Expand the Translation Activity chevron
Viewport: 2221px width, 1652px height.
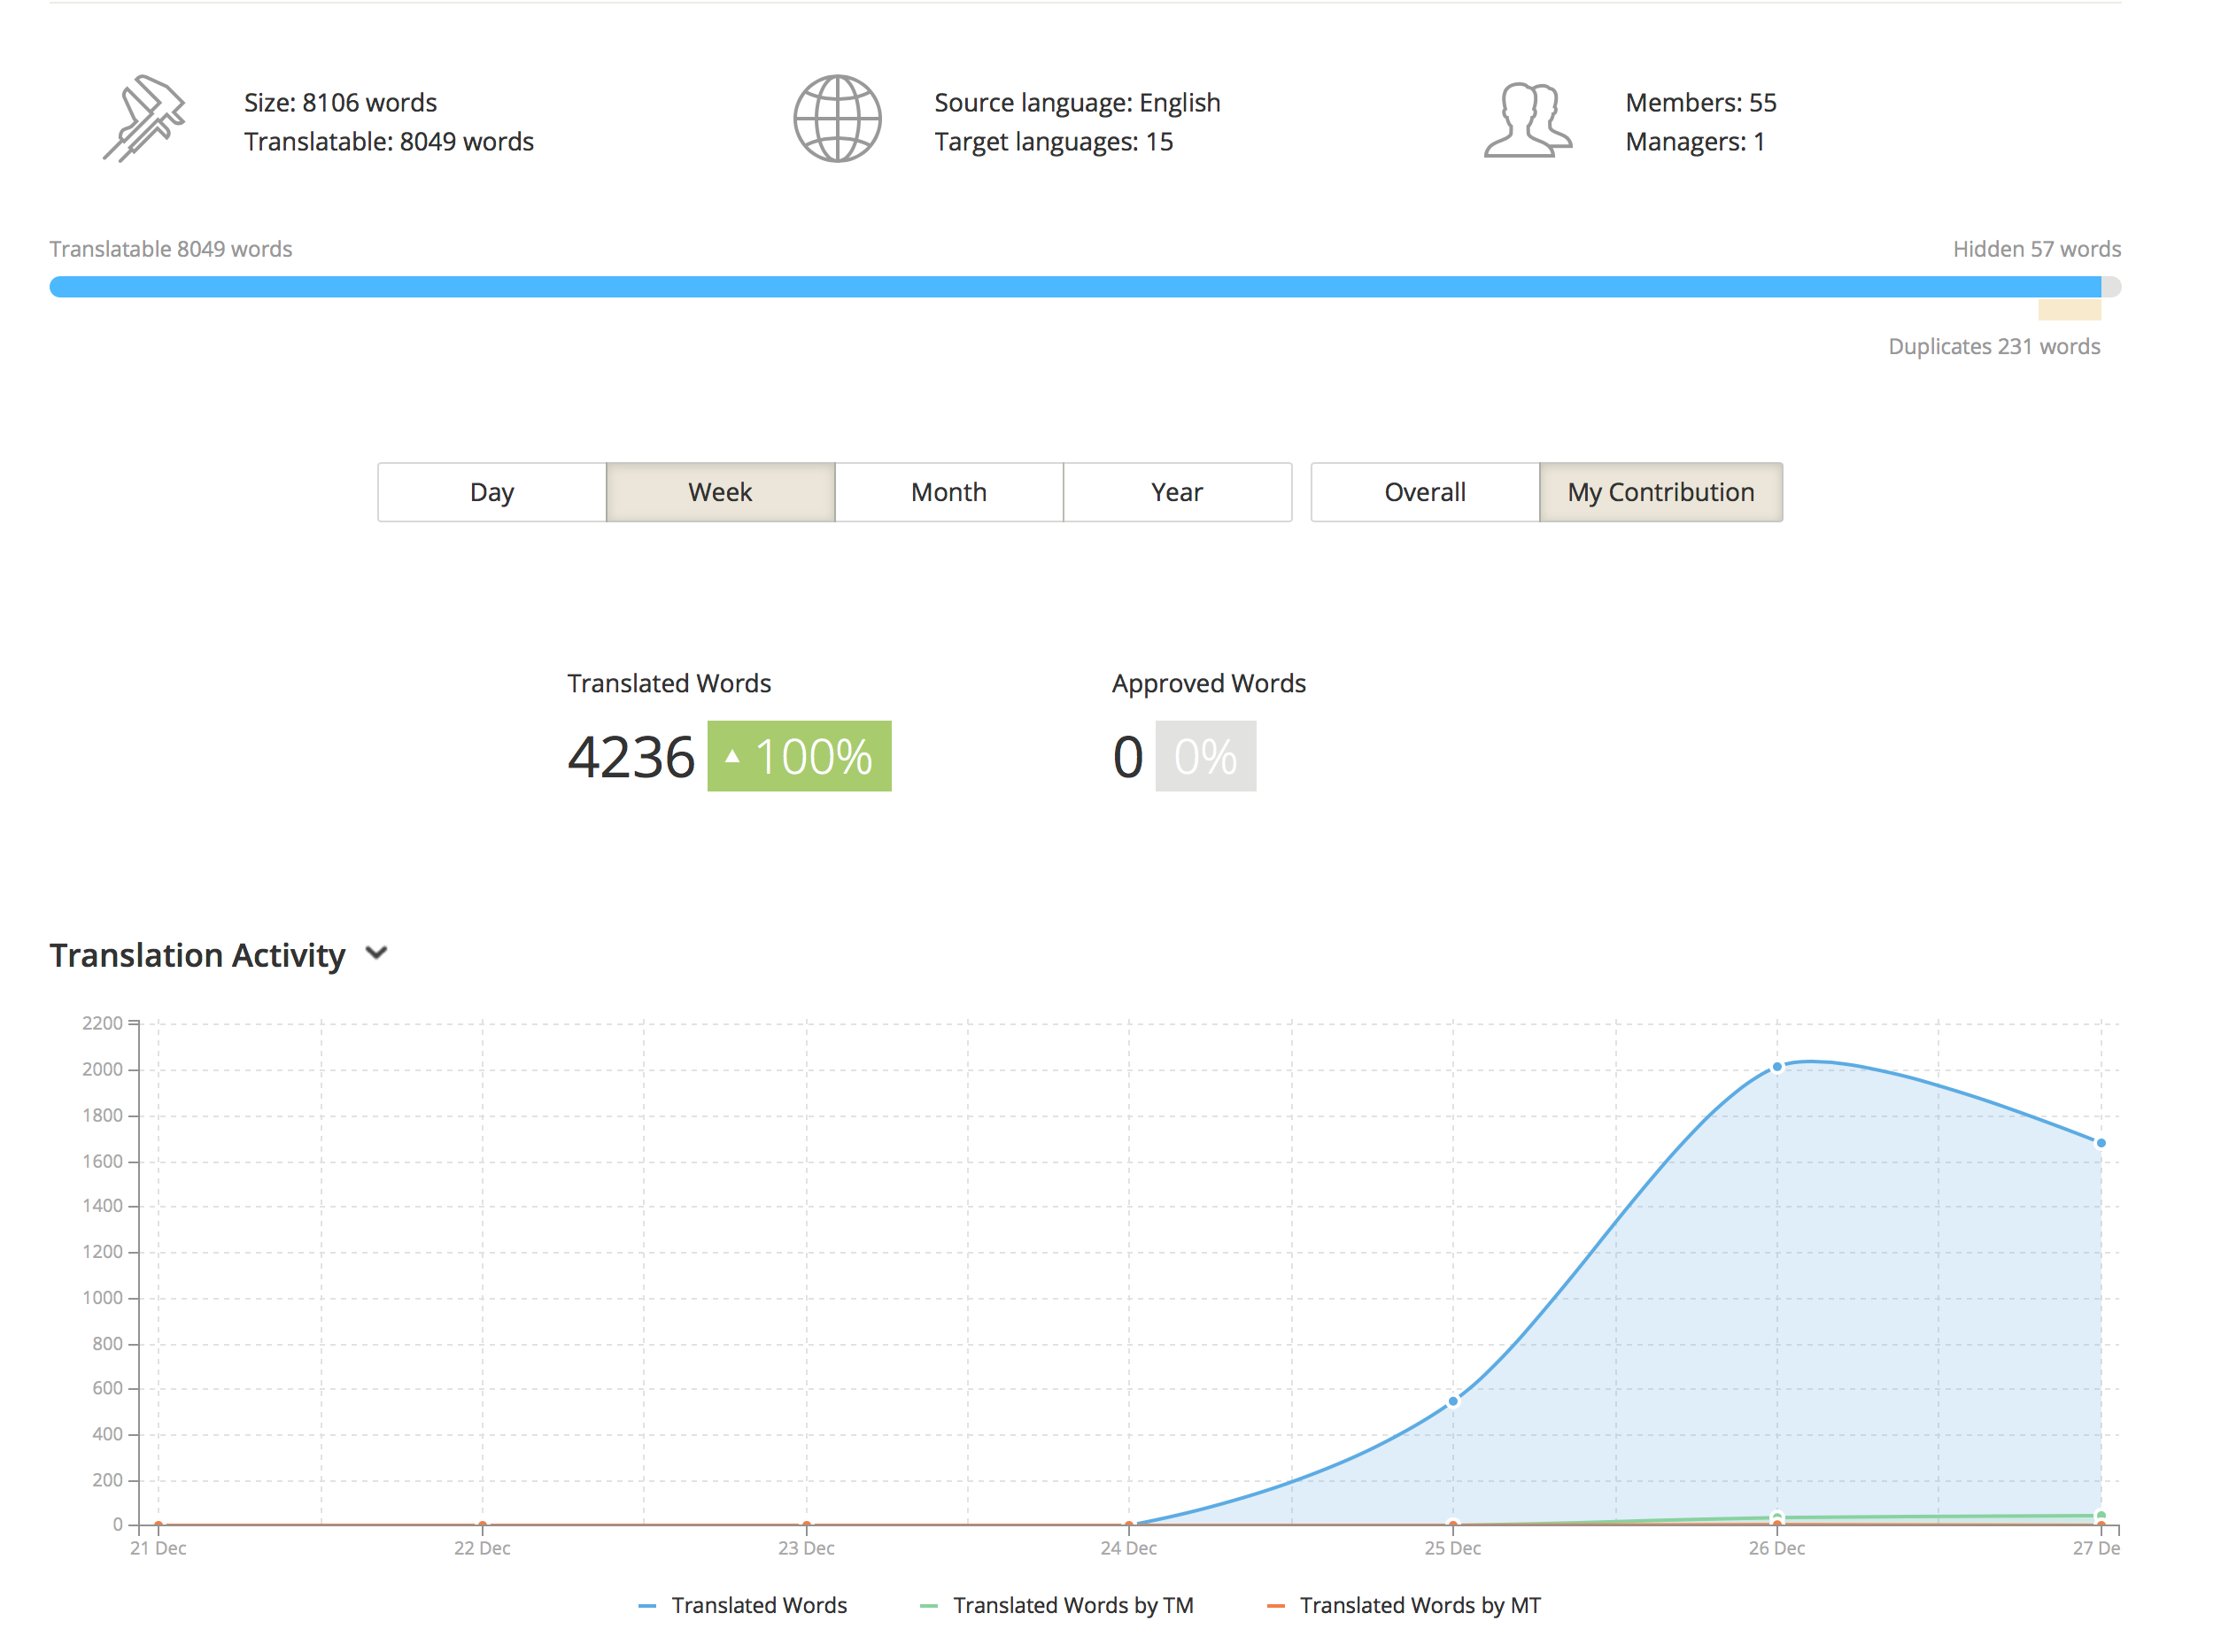(376, 953)
